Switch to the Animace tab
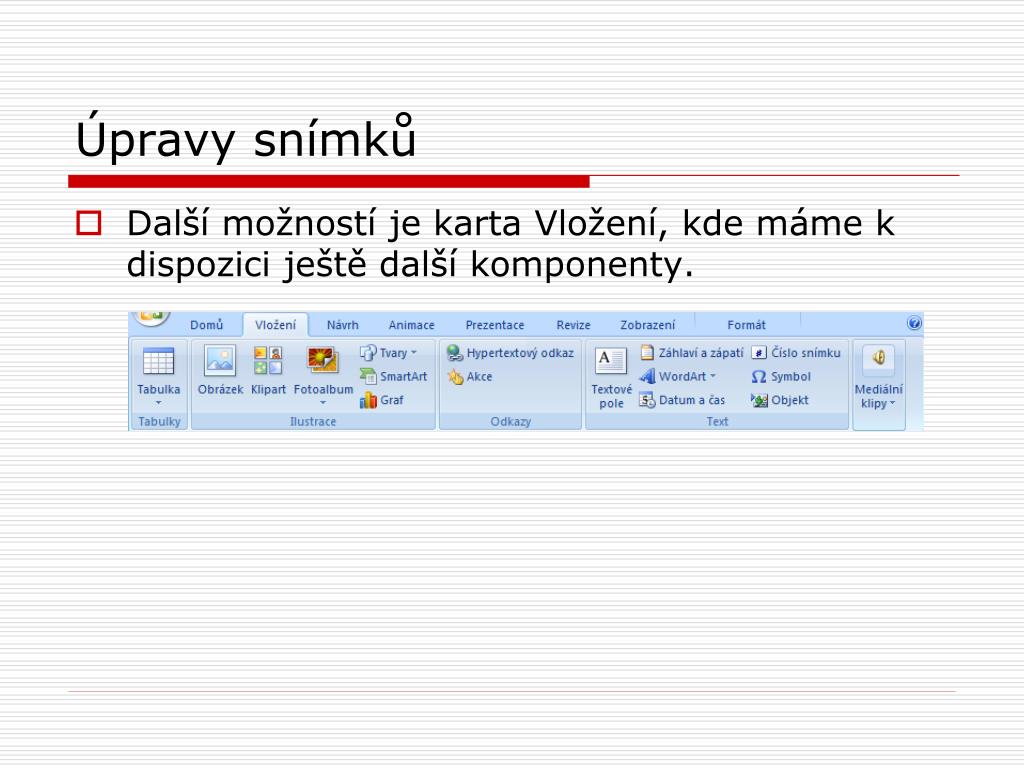 click(x=411, y=325)
